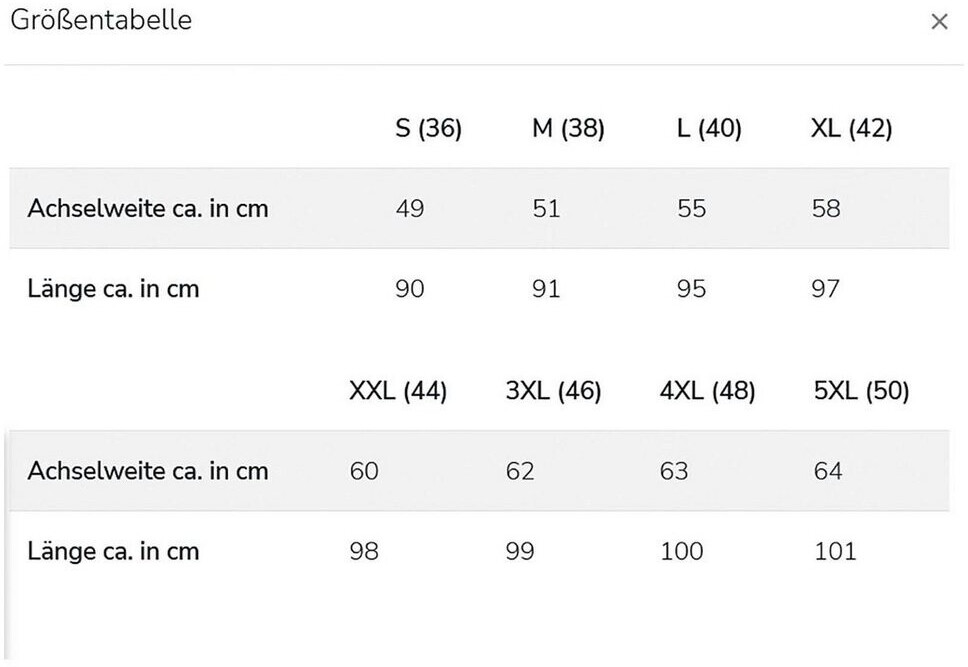Select the XXL (44) column header
This screenshot has width=968, height=667.
[x=398, y=391]
